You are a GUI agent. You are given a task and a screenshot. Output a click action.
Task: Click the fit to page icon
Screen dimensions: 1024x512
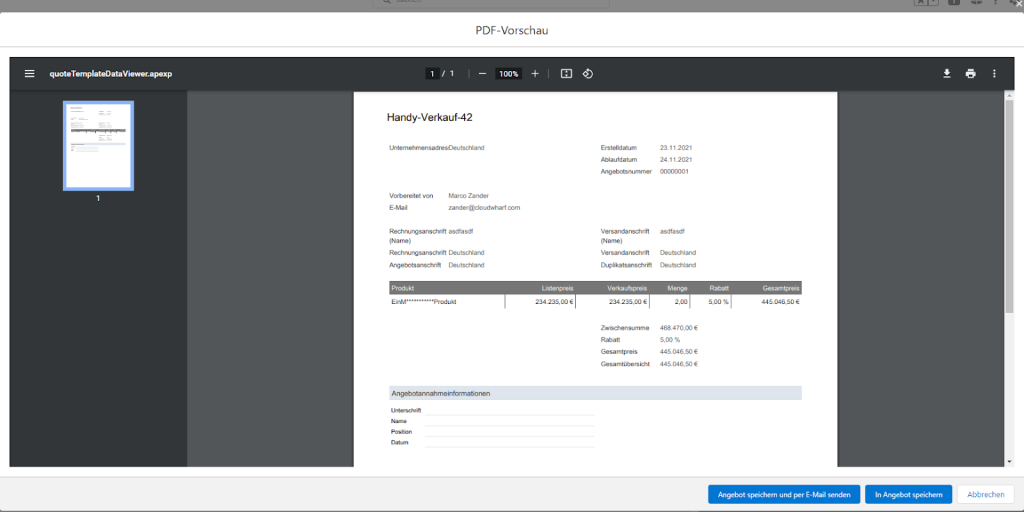pyautogui.click(x=566, y=74)
